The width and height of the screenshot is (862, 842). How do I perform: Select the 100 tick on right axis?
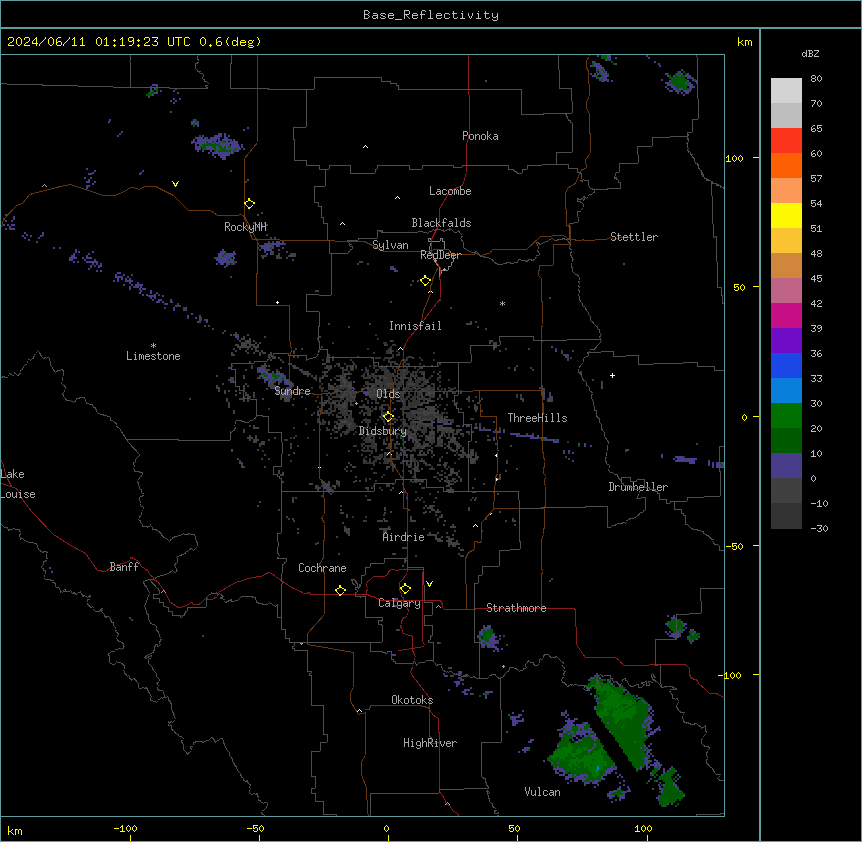coord(734,158)
